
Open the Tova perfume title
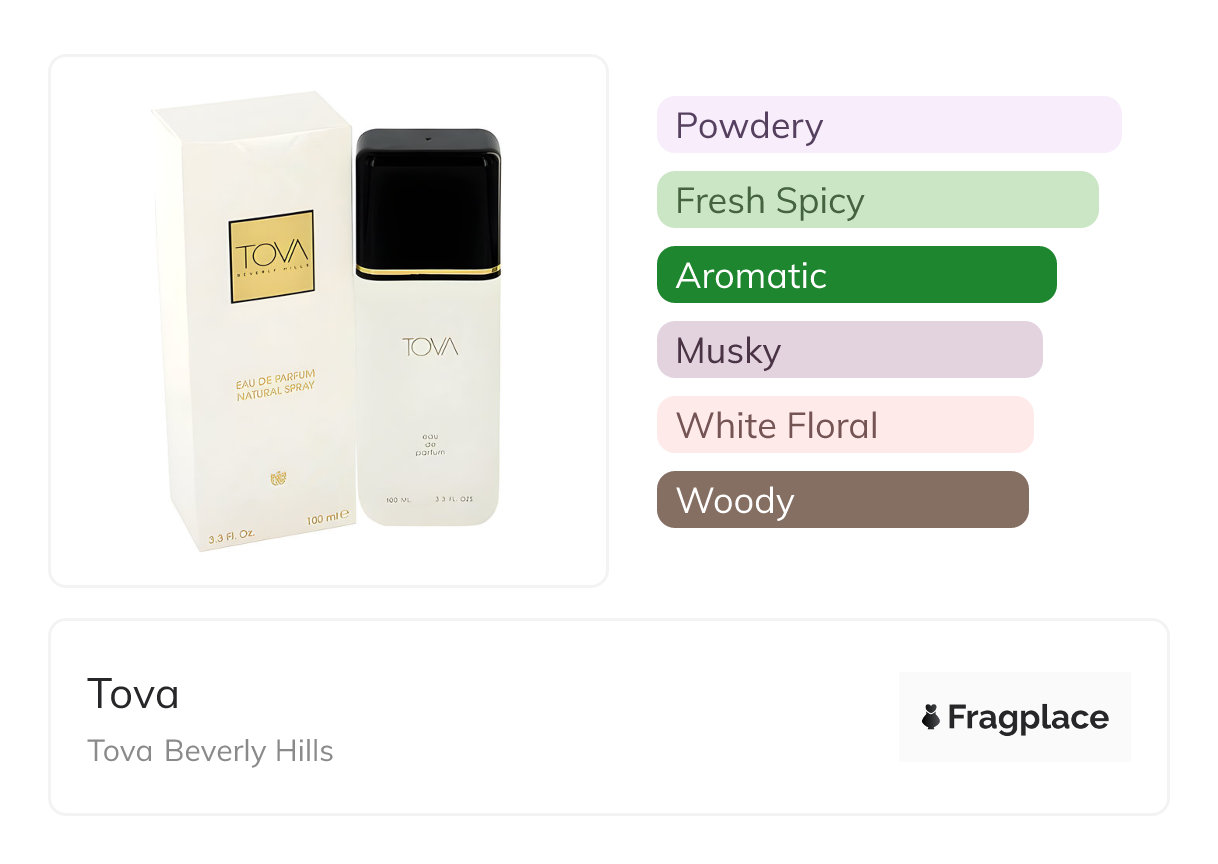coord(133,693)
